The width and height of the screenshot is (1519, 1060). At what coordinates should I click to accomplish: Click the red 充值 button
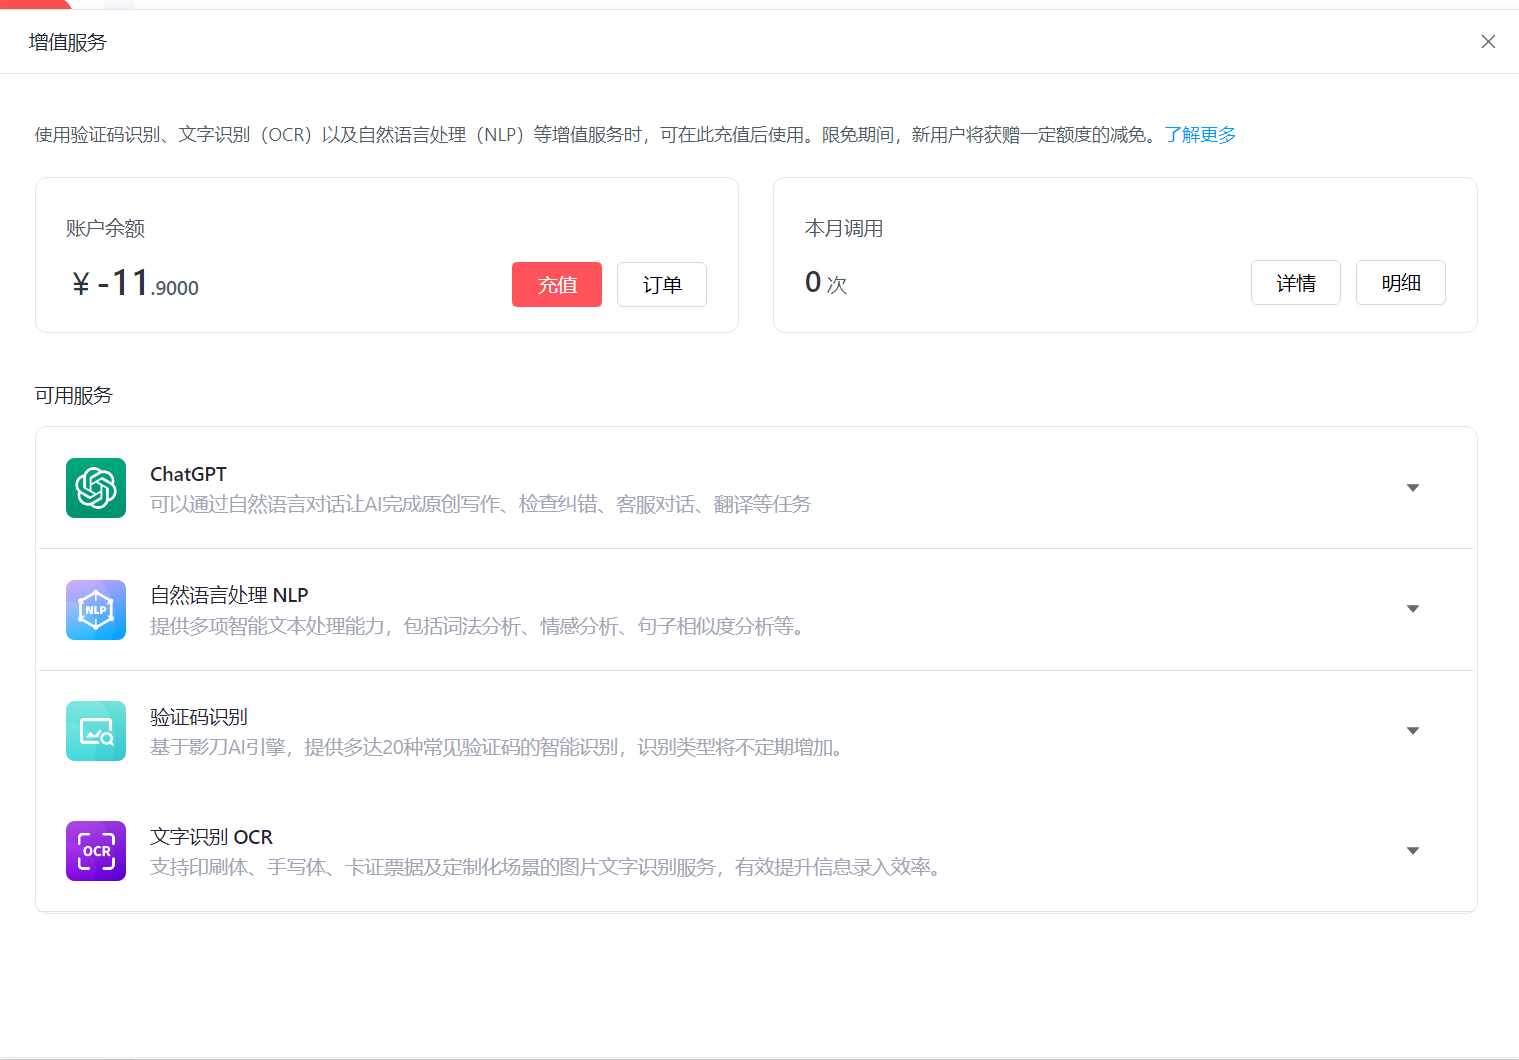(x=557, y=285)
